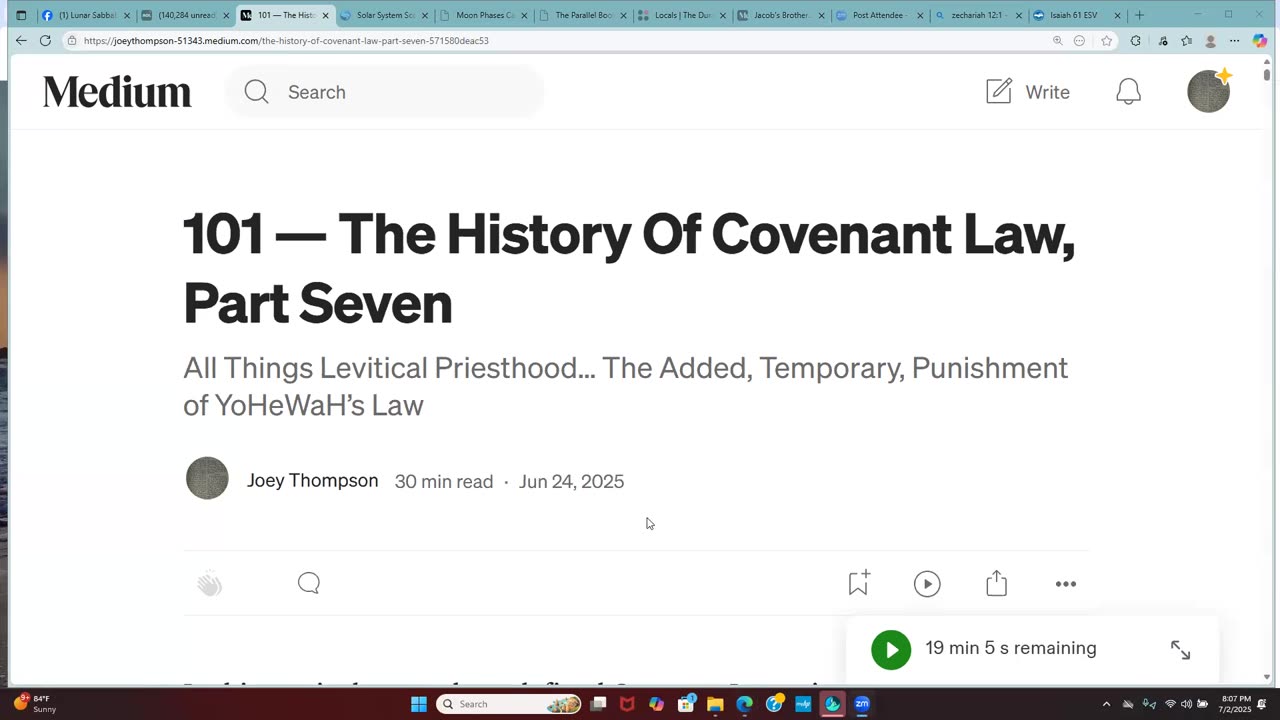
Task: Click the 30 min read text
Action: pyautogui.click(x=444, y=481)
